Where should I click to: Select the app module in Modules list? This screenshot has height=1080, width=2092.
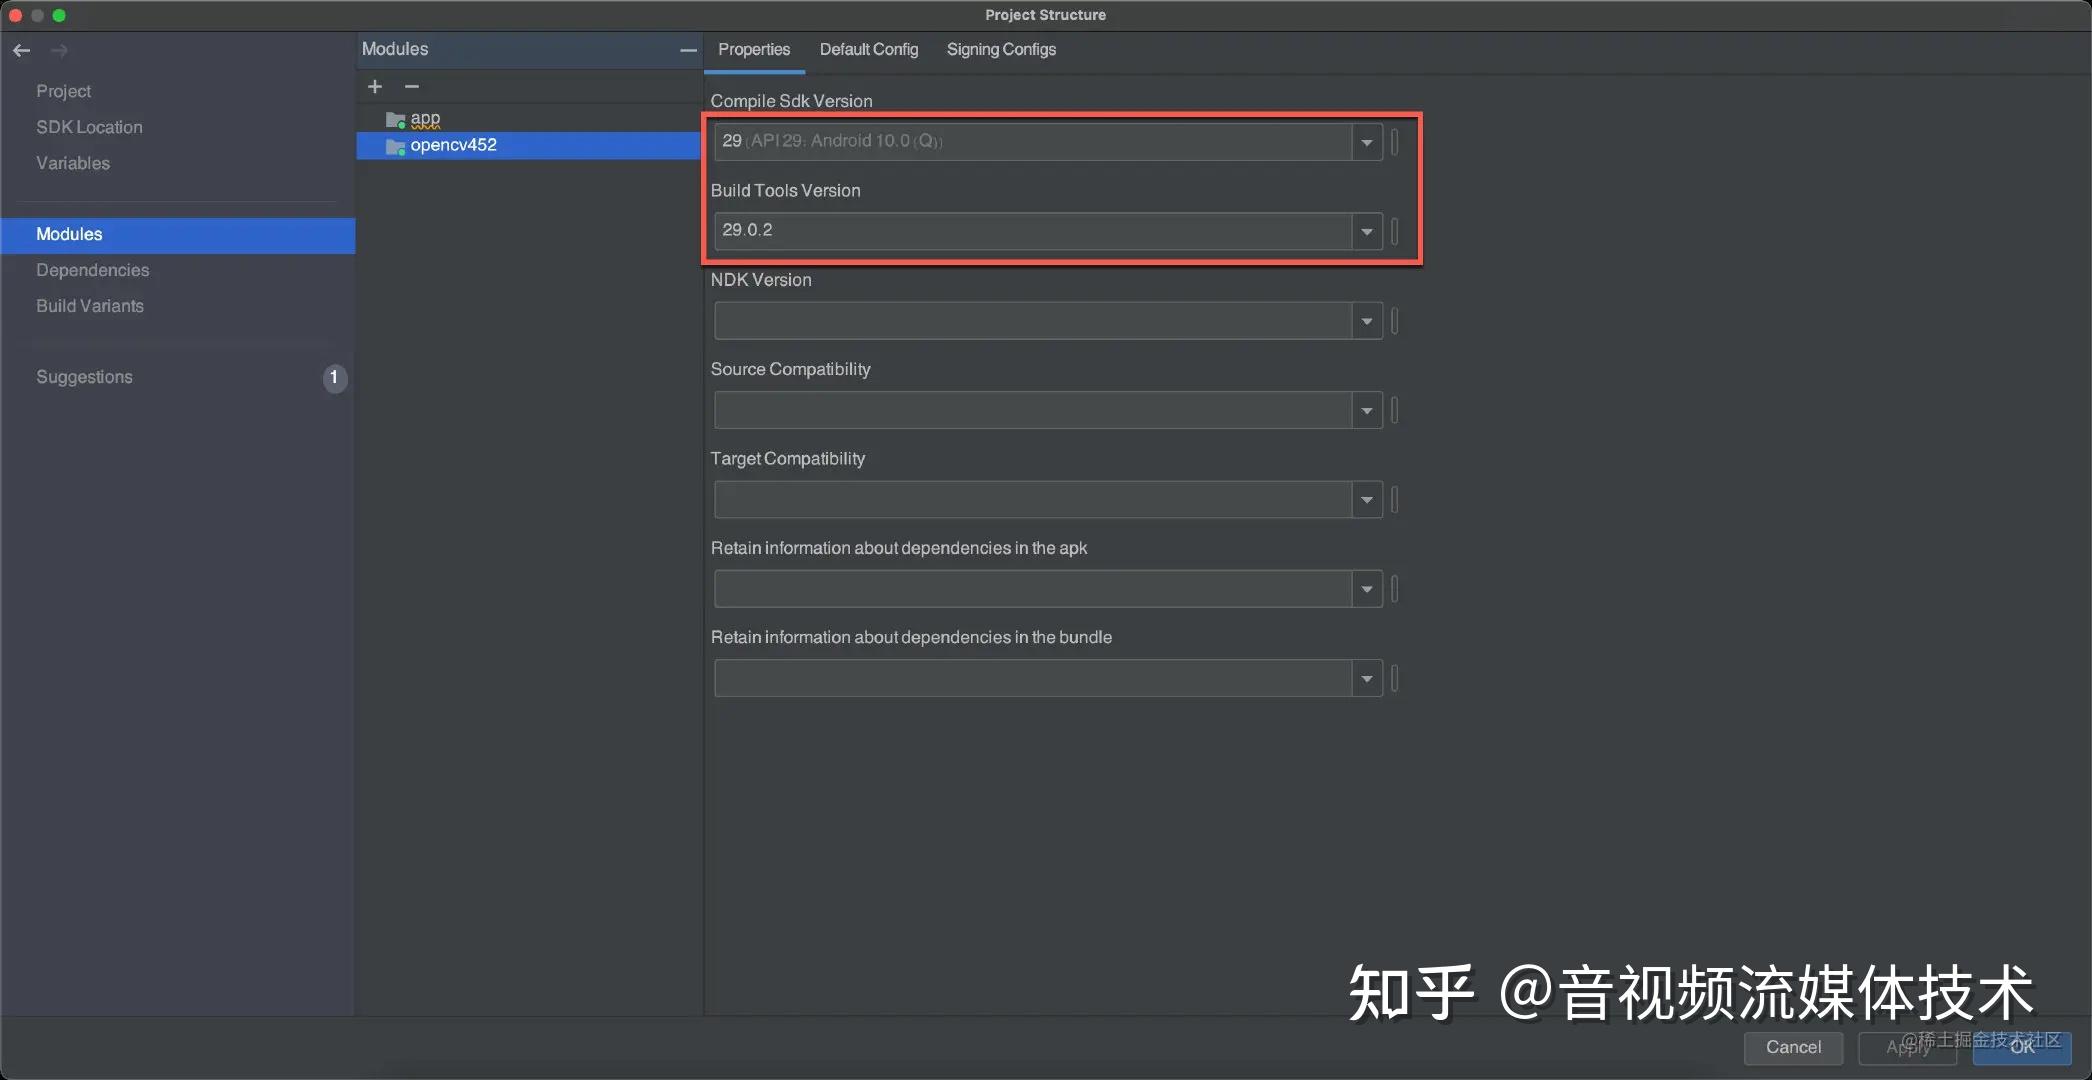point(424,118)
